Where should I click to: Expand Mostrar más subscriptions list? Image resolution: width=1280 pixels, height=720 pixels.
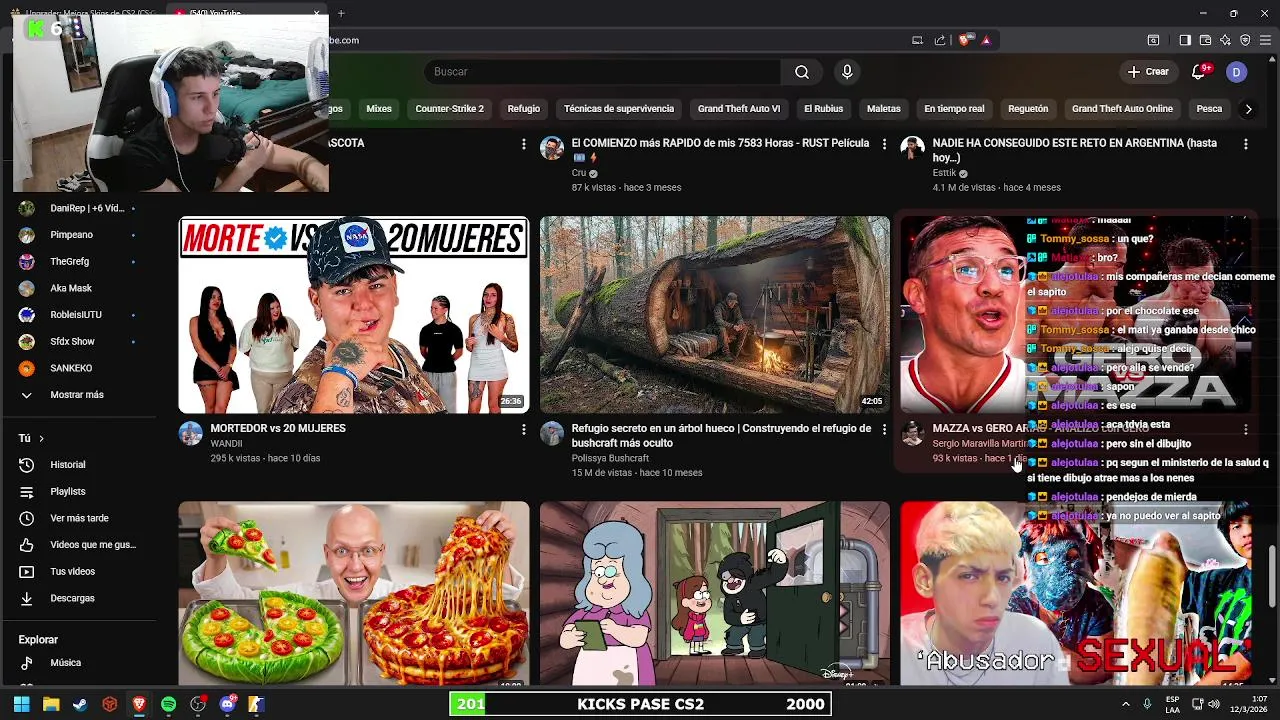tap(79, 395)
